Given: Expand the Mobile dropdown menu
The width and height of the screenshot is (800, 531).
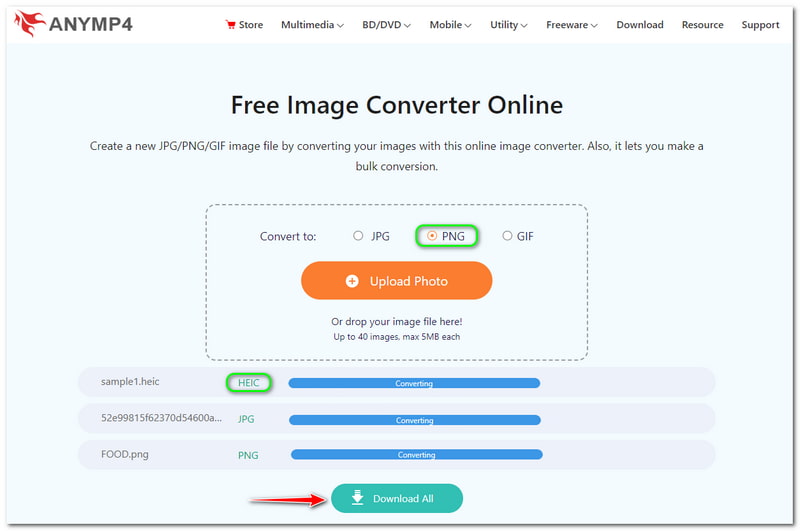Looking at the screenshot, I should coord(450,24).
